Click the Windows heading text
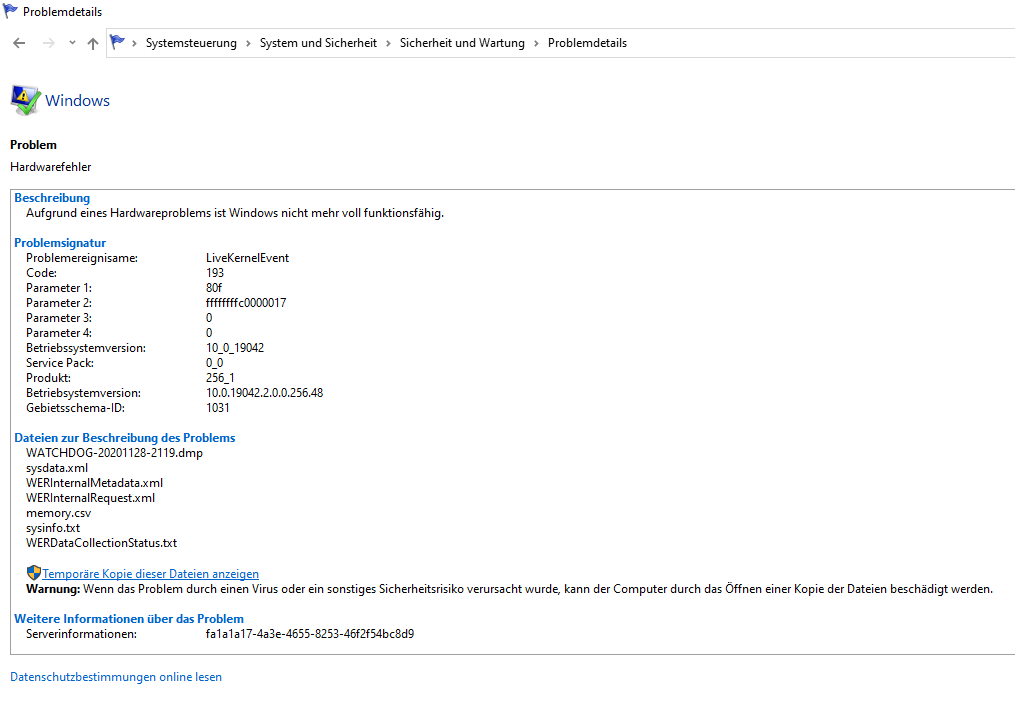1015x721 pixels. [x=77, y=101]
